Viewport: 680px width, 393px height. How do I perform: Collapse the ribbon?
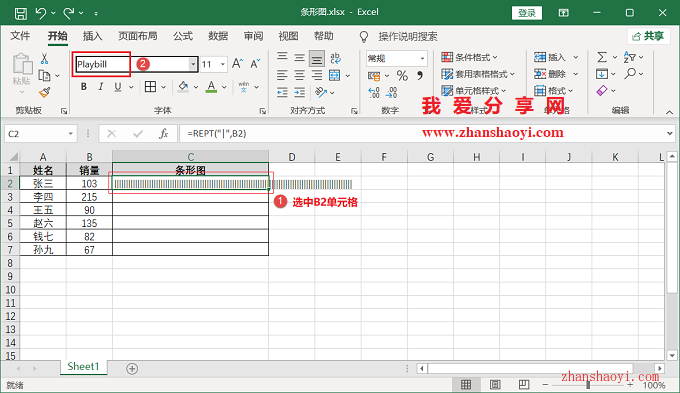670,112
